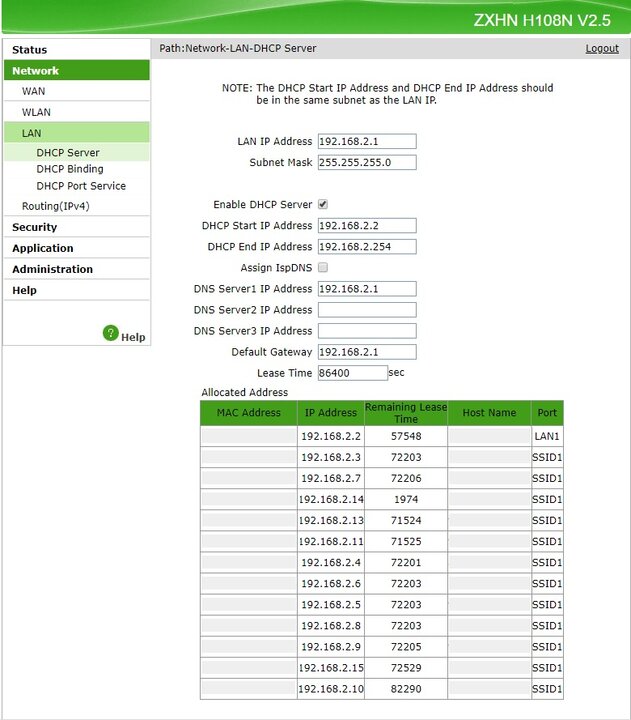Click the MAC Address column header
The image size is (631, 720).
[x=248, y=413]
